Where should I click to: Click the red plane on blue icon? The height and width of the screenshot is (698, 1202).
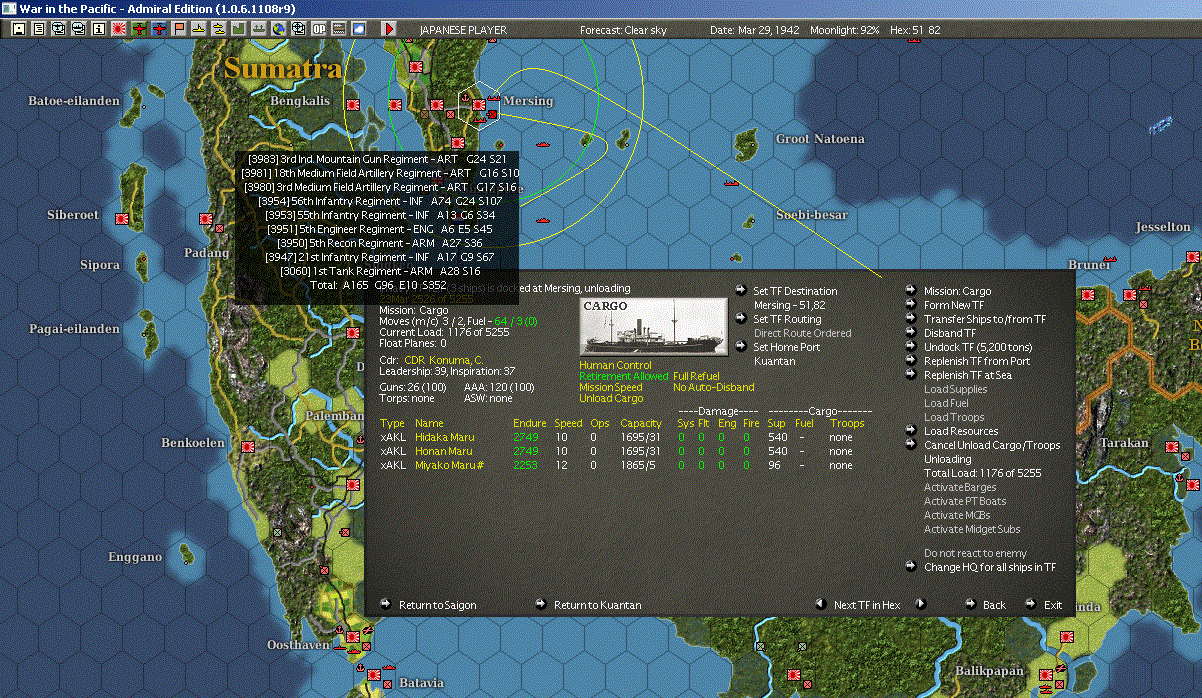(x=159, y=29)
